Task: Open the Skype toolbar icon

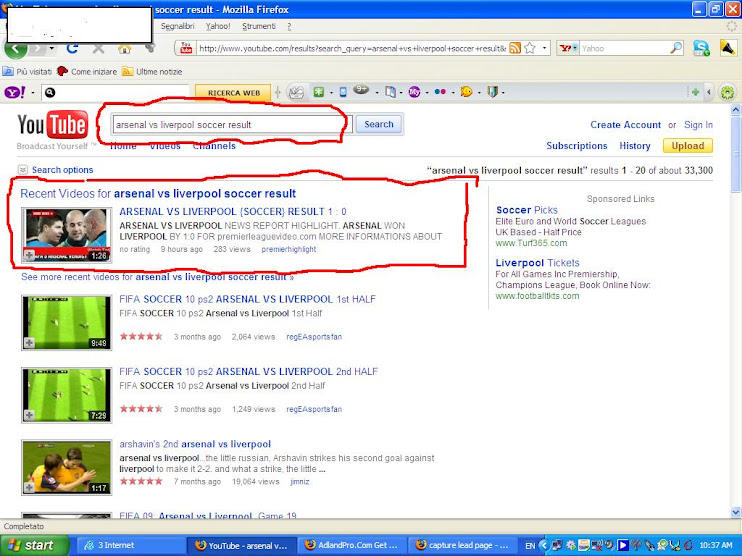Action: click(701, 48)
